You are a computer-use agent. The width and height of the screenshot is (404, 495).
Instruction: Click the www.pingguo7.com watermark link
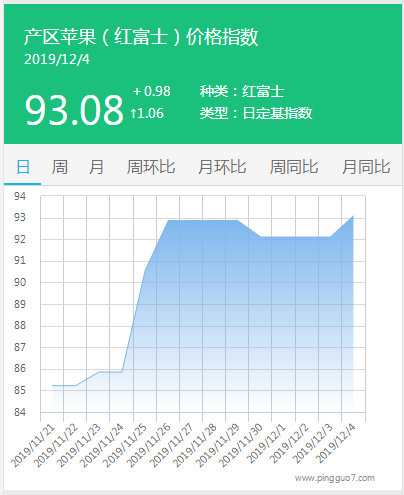coord(335,478)
